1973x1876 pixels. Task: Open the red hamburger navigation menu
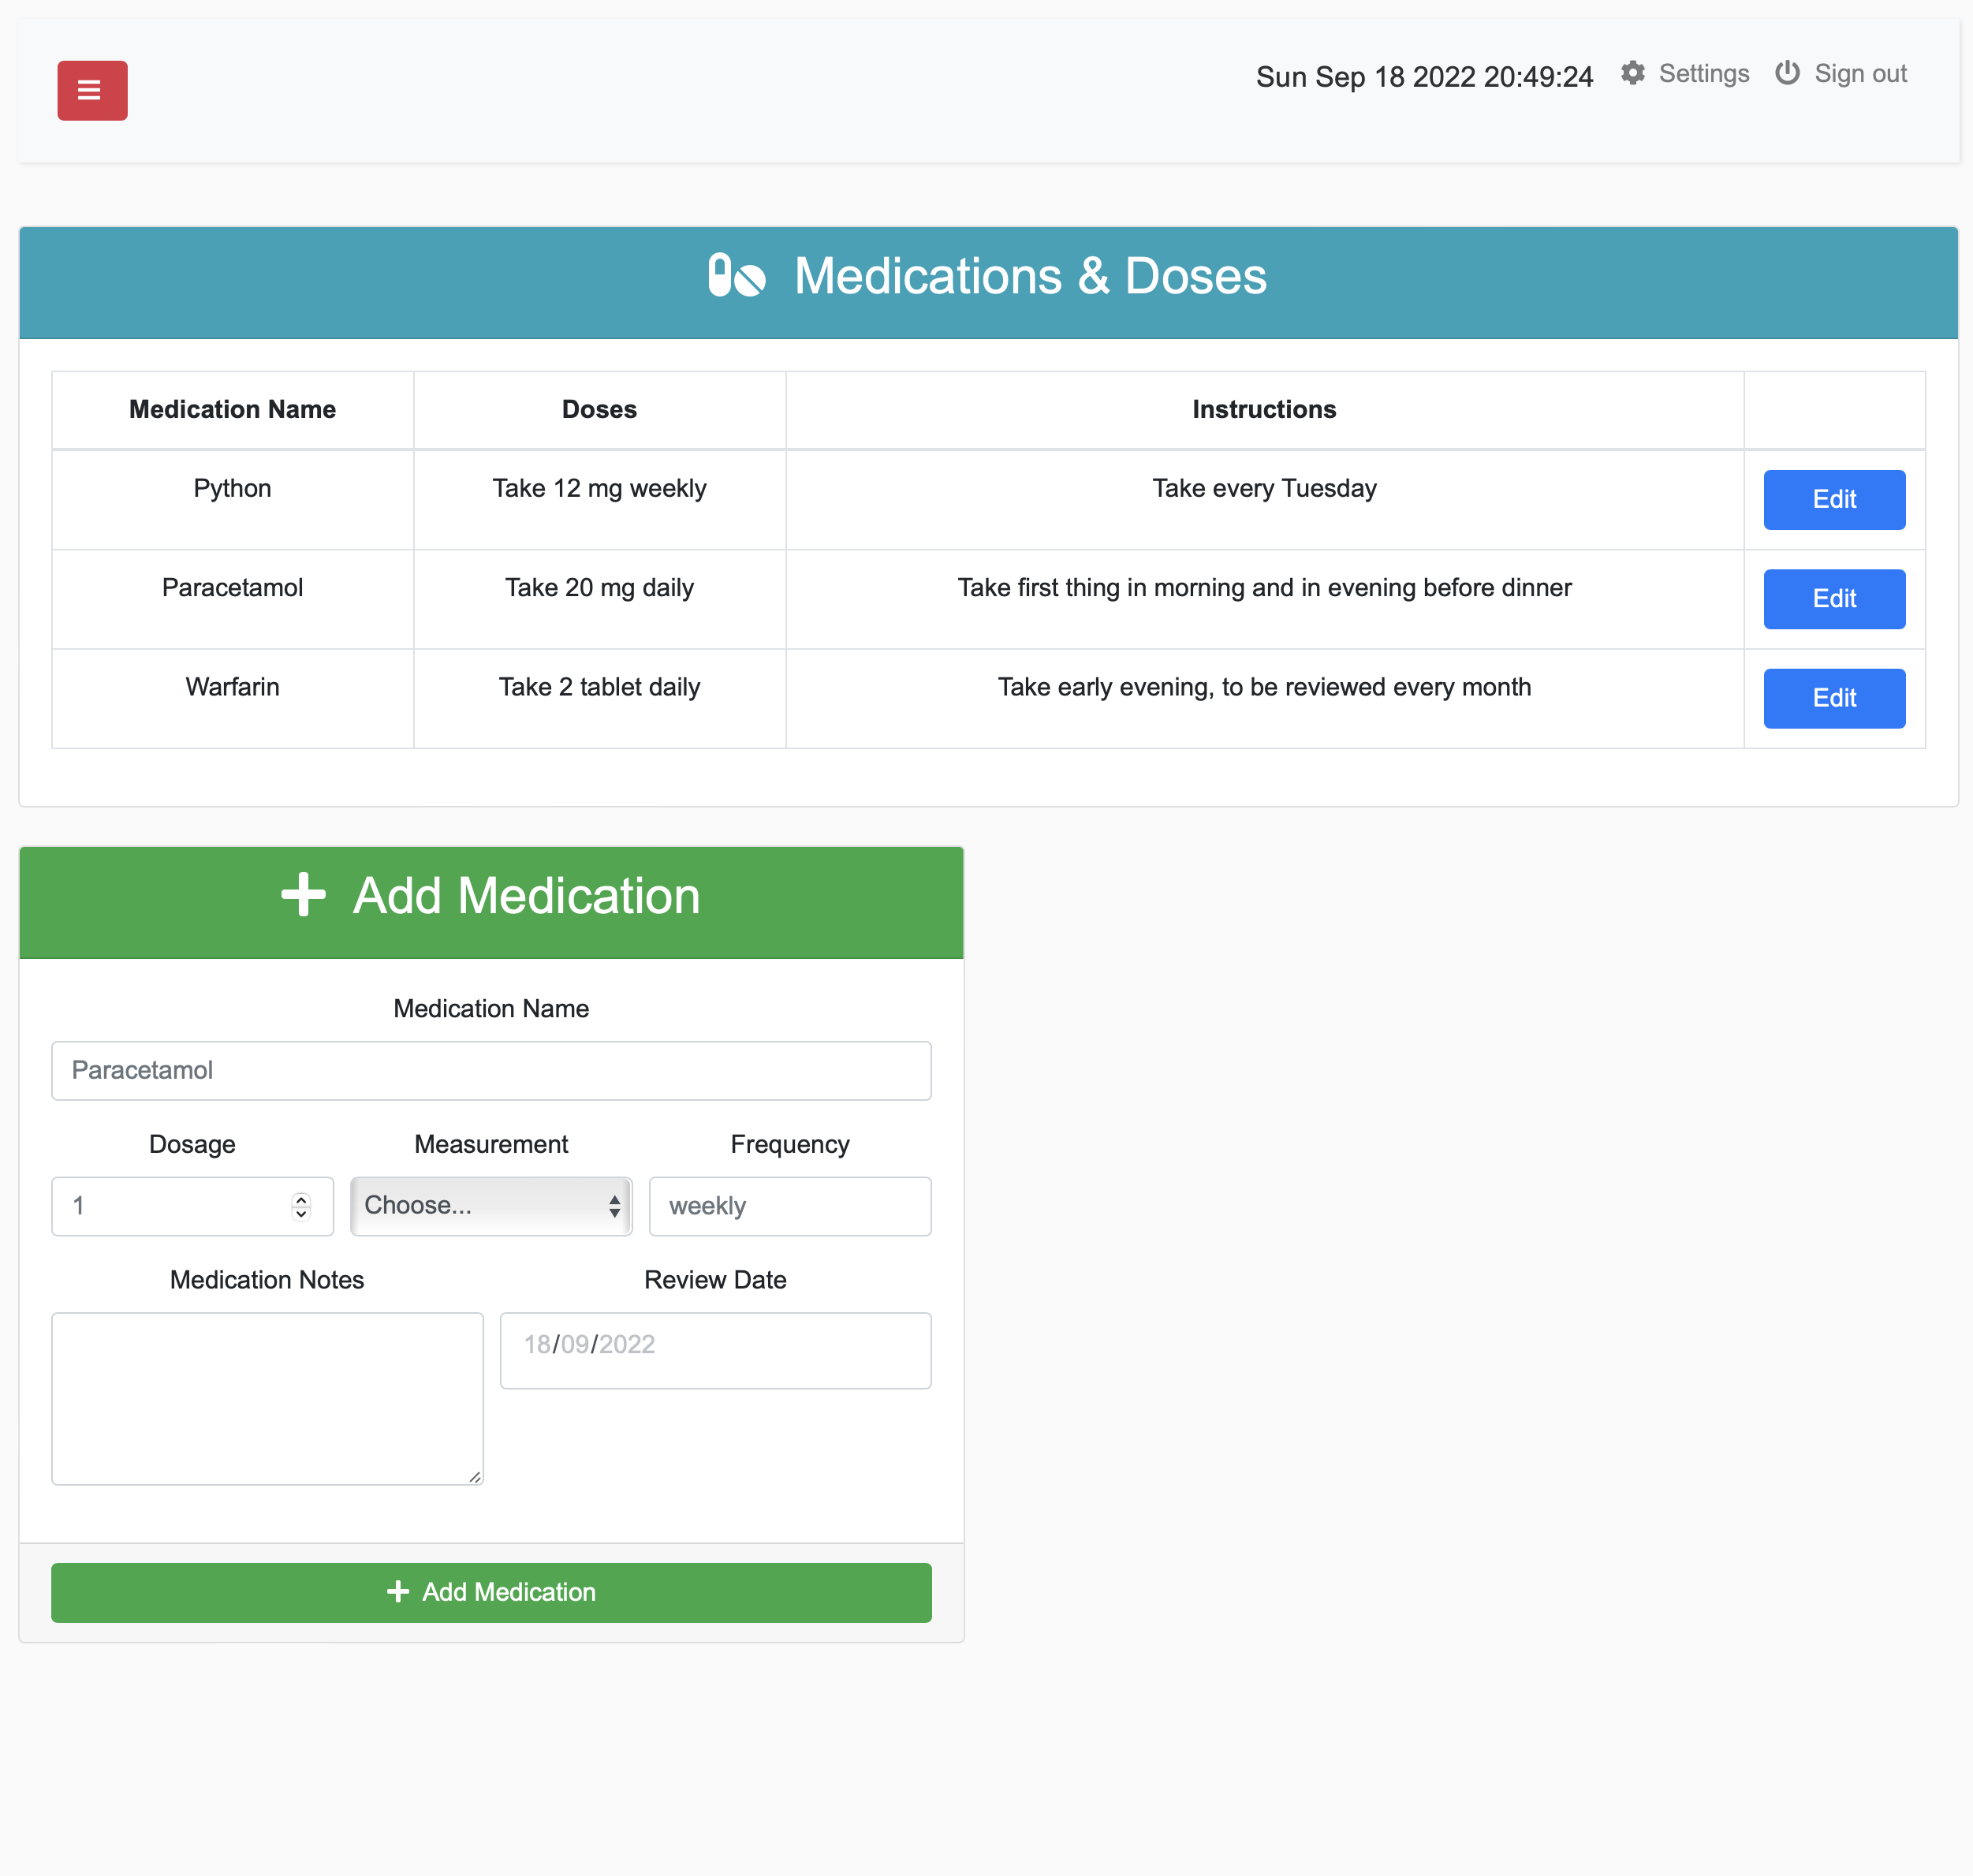point(92,90)
